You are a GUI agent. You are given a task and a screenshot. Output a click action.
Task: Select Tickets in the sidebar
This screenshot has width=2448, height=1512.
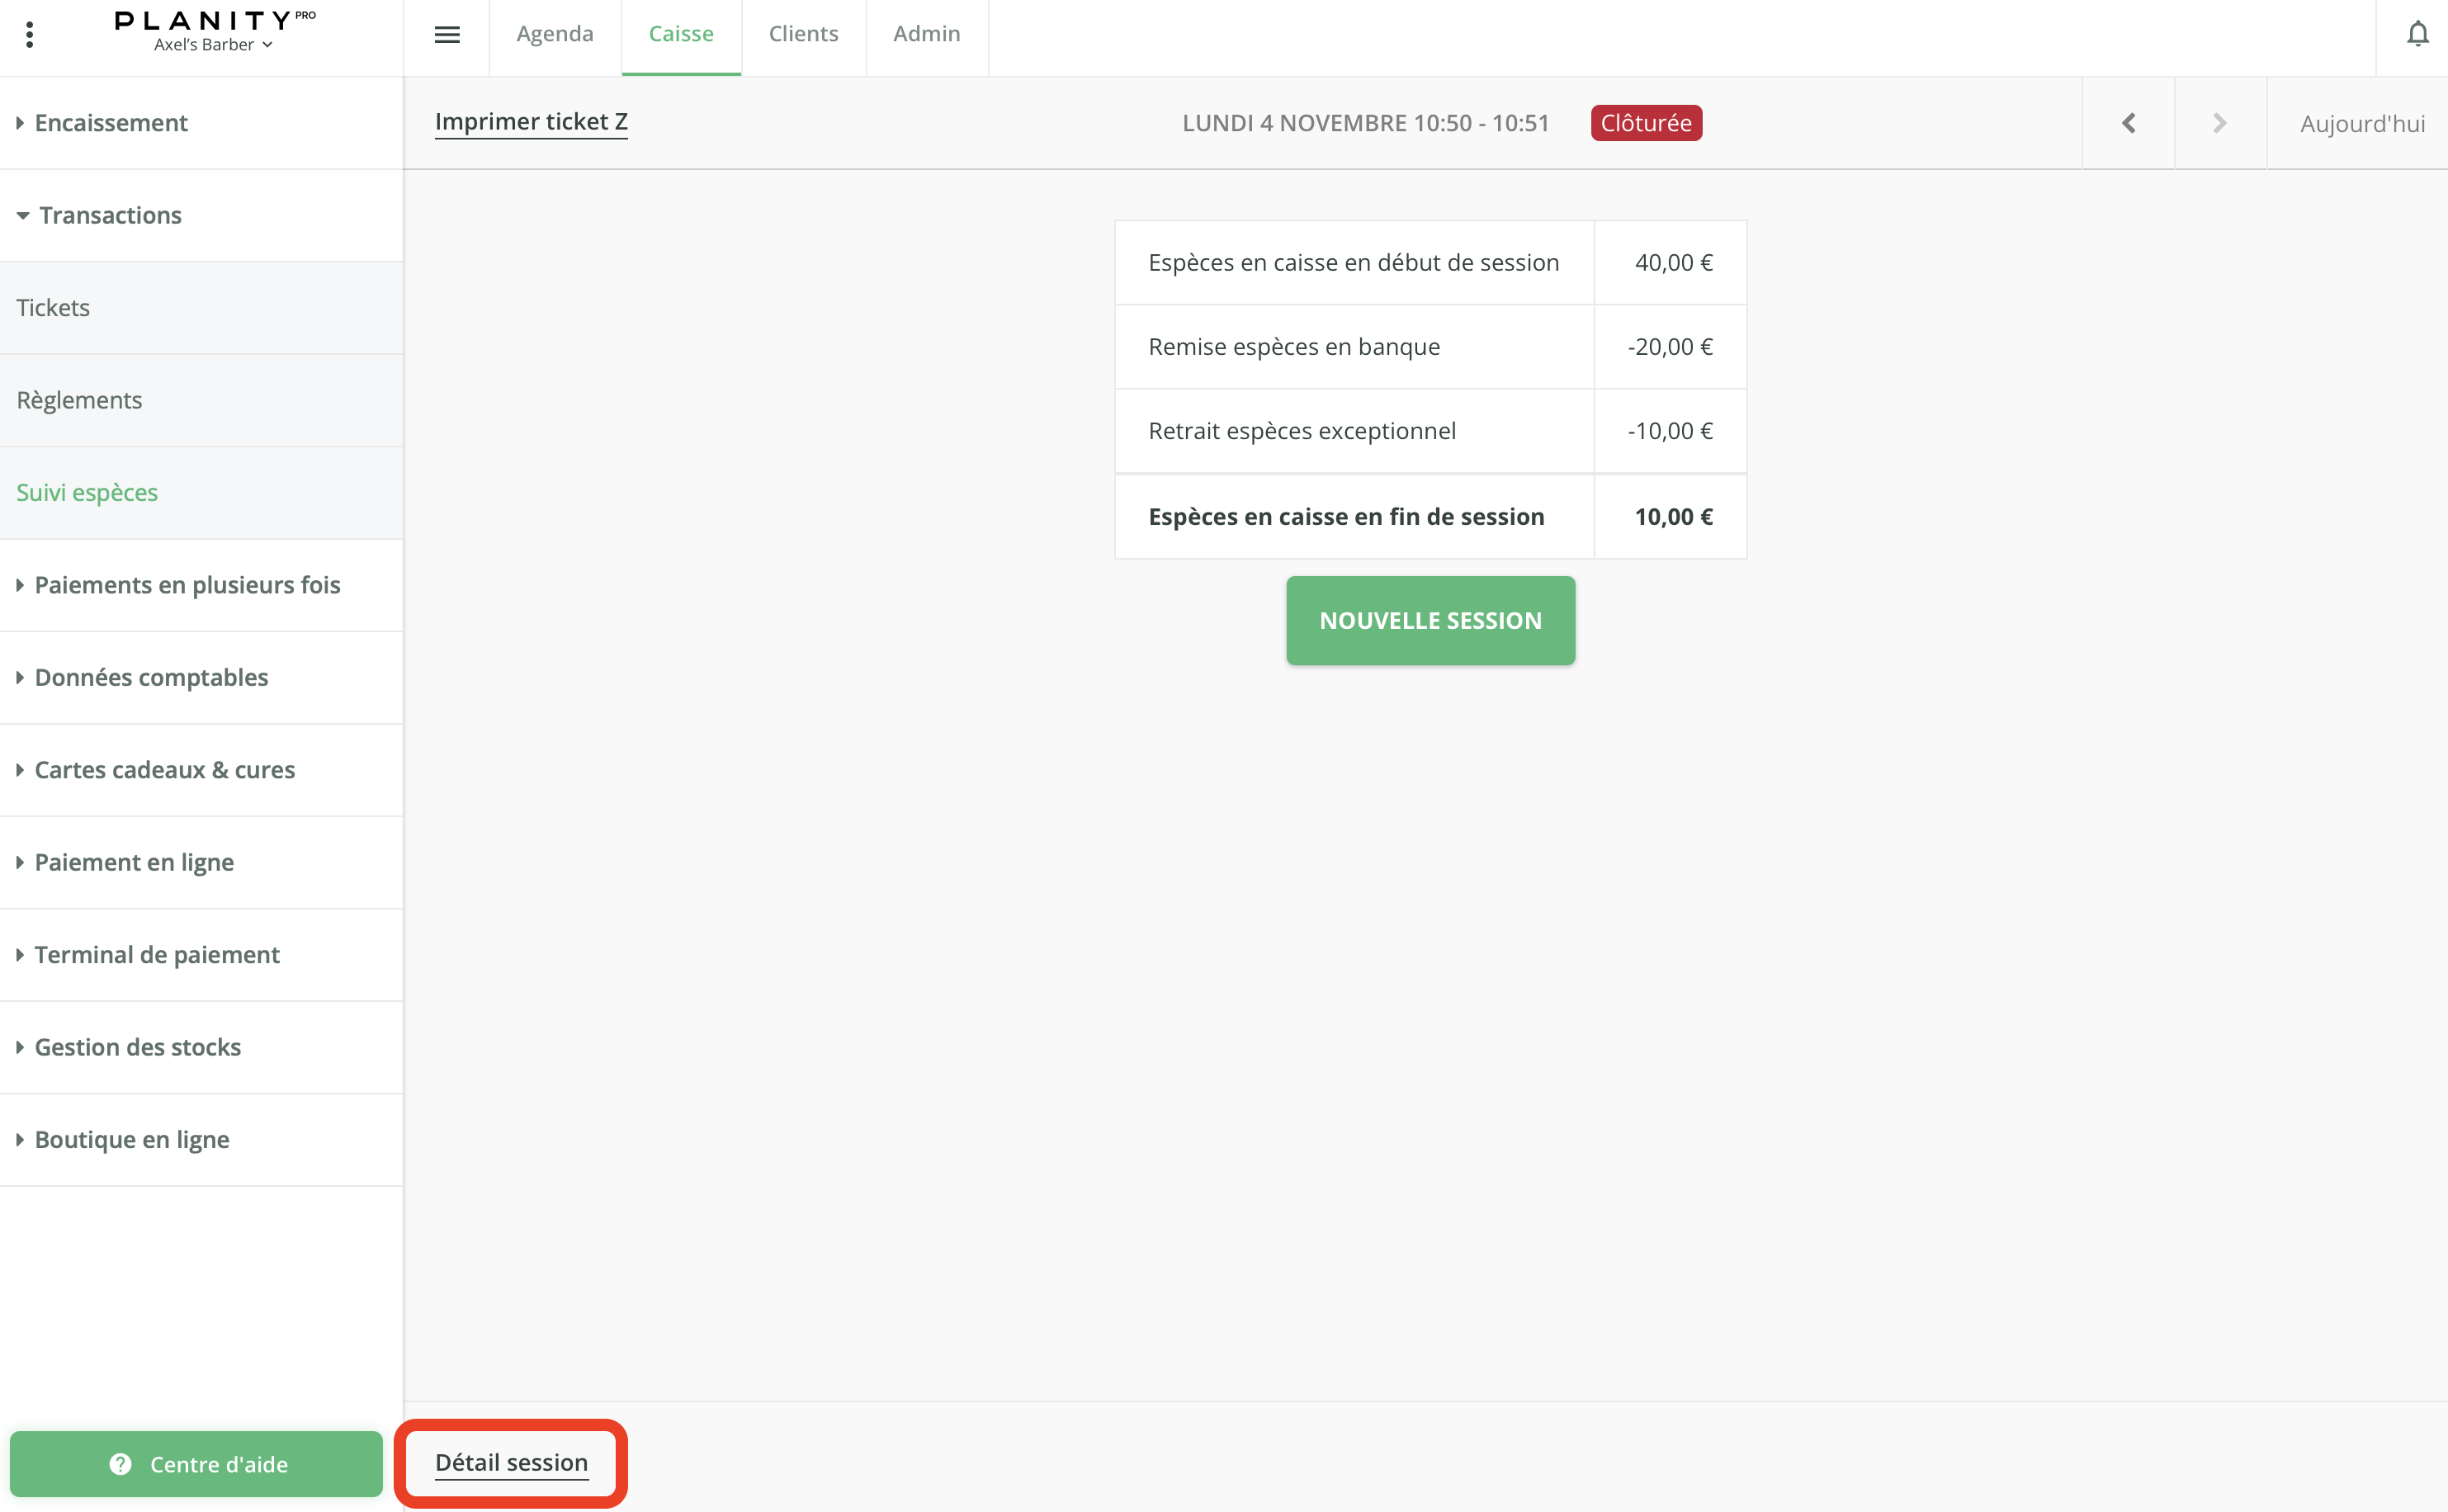tap(53, 308)
